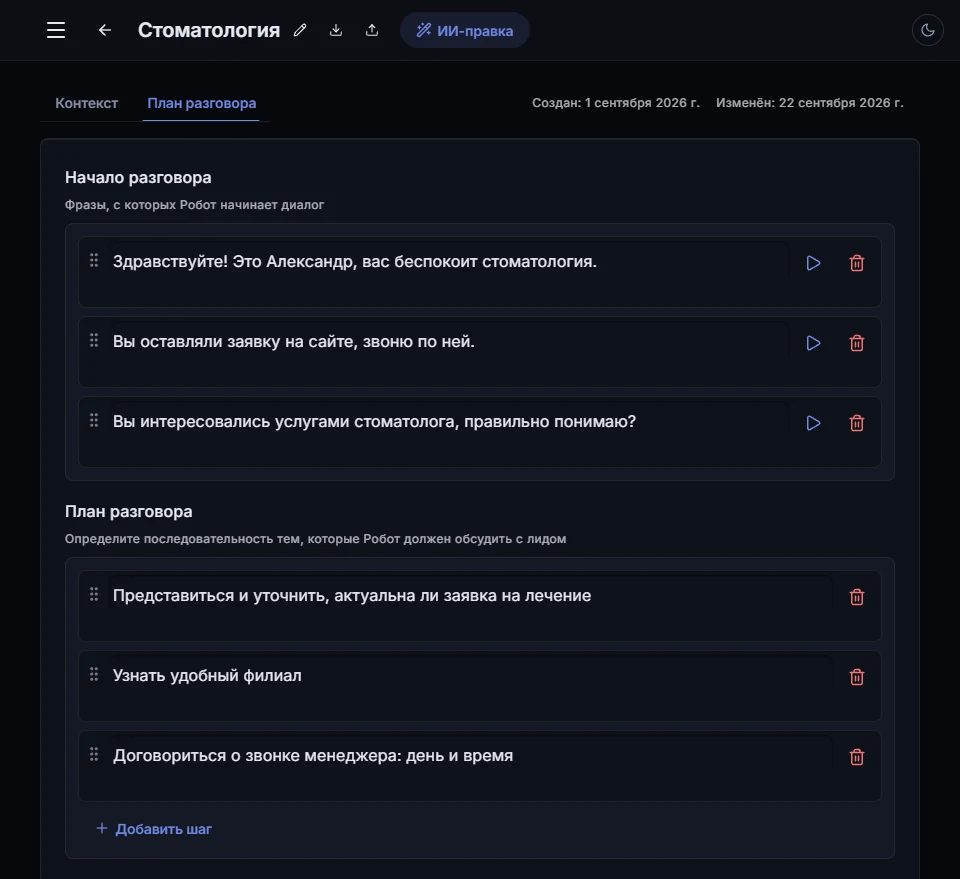Screen dimensions: 960x879
Task: Click the 'Изменён: 22 сентября 2026 г.' text
Action: [809, 103]
